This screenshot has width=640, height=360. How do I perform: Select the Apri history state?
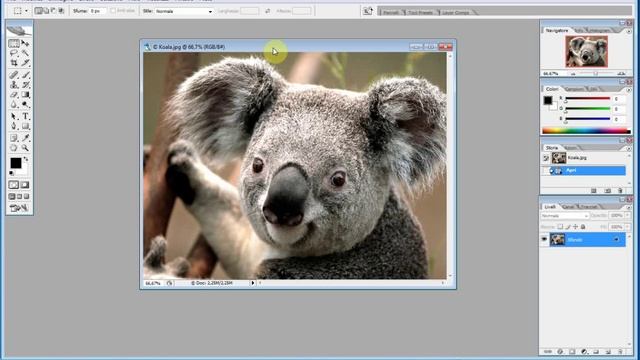tap(584, 170)
